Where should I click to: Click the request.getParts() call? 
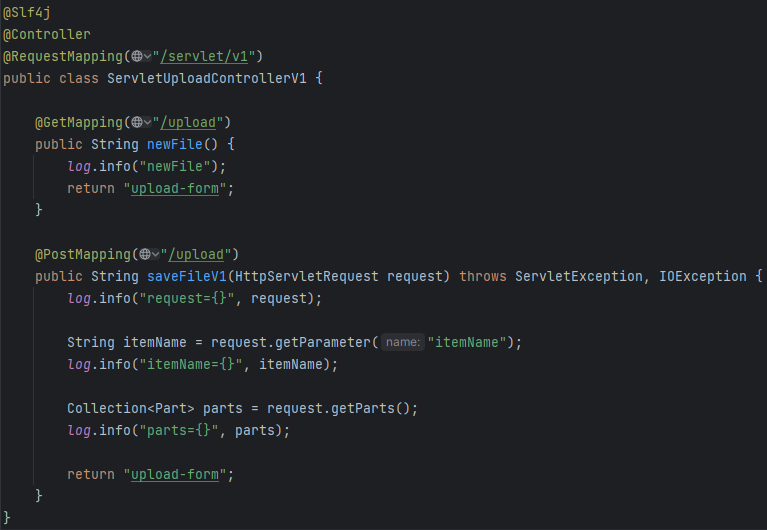[x=338, y=409]
